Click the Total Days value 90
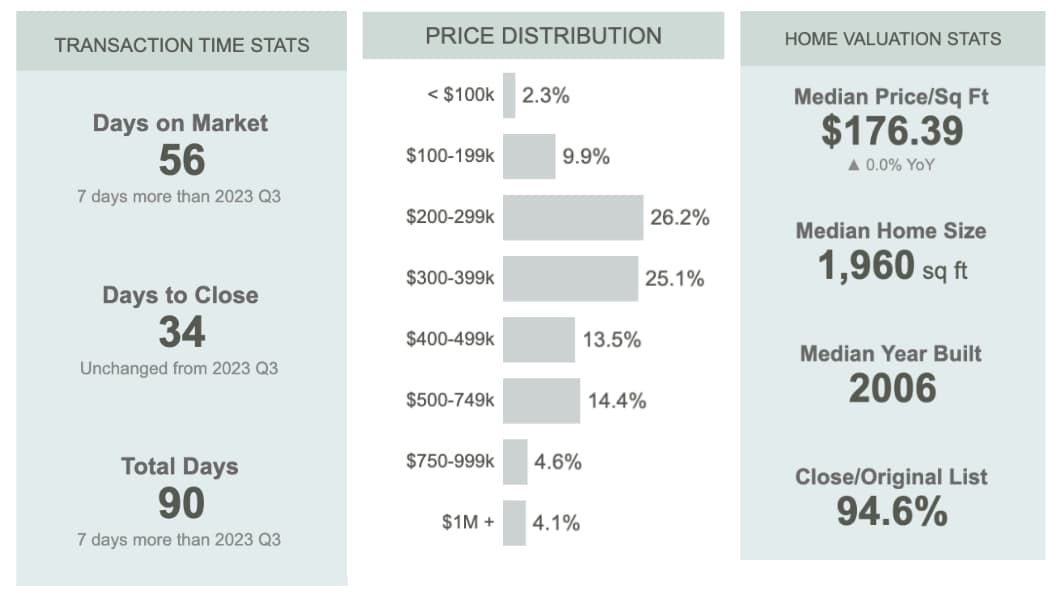The image size is (1058, 604). tap(181, 503)
